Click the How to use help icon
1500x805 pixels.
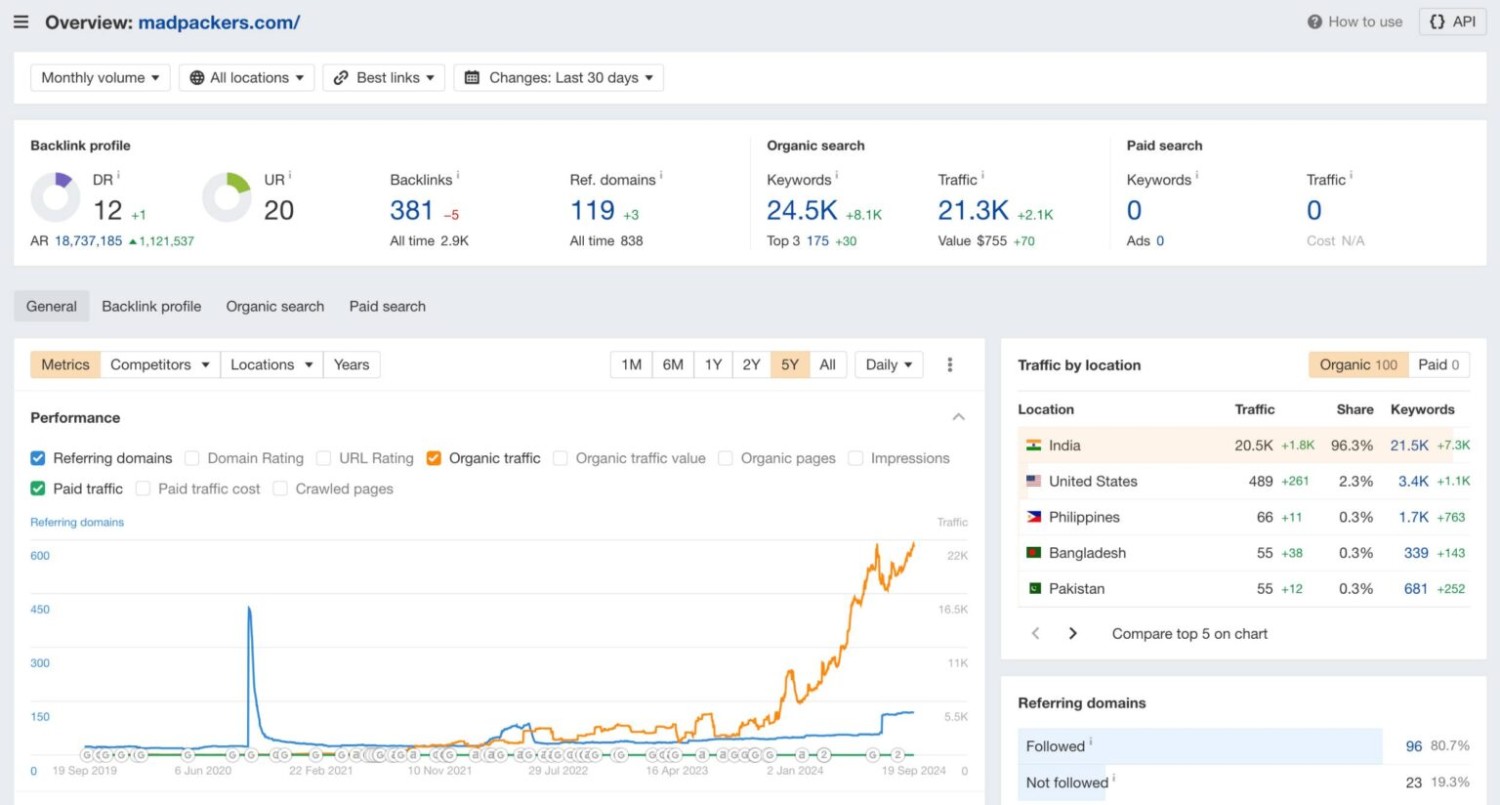(x=1313, y=21)
